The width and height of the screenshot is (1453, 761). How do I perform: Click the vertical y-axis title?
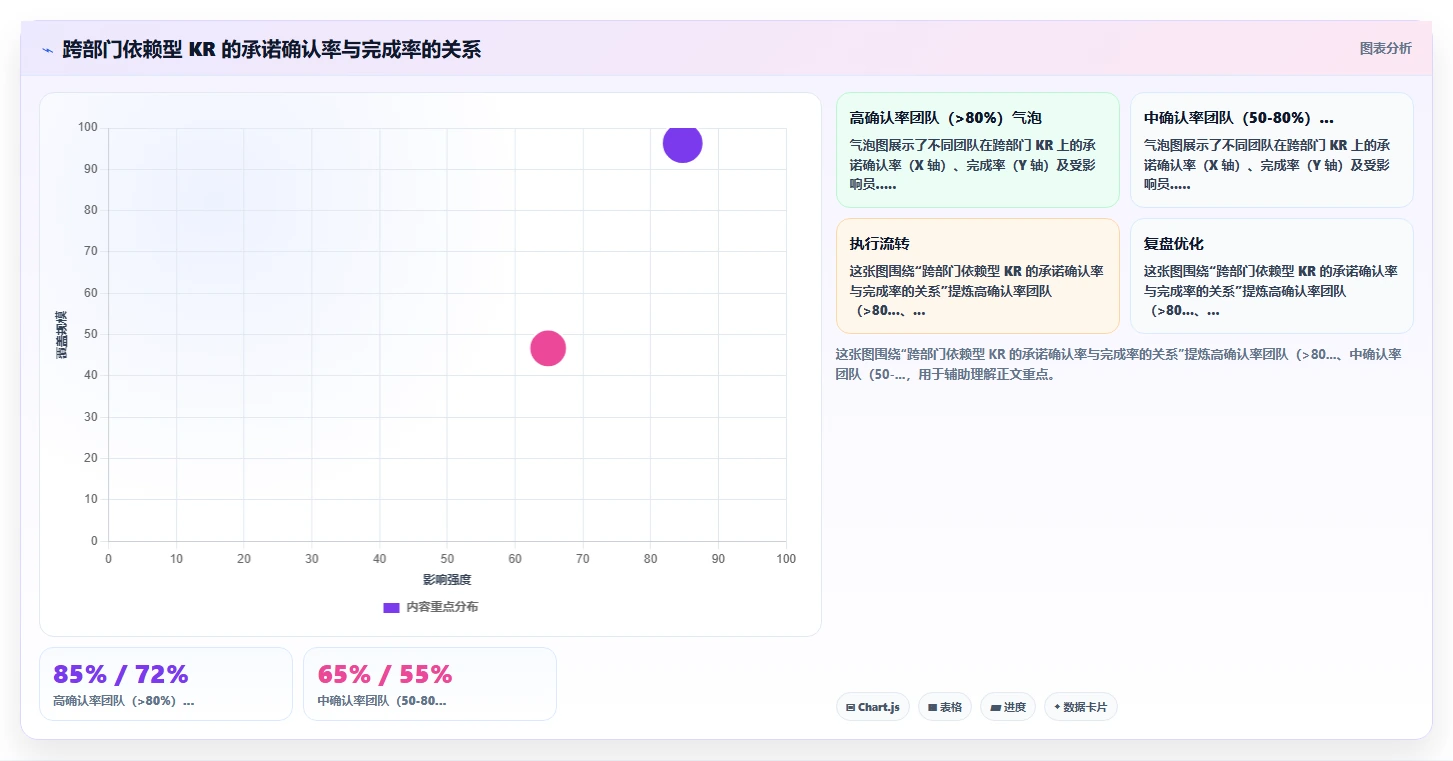click(x=62, y=334)
